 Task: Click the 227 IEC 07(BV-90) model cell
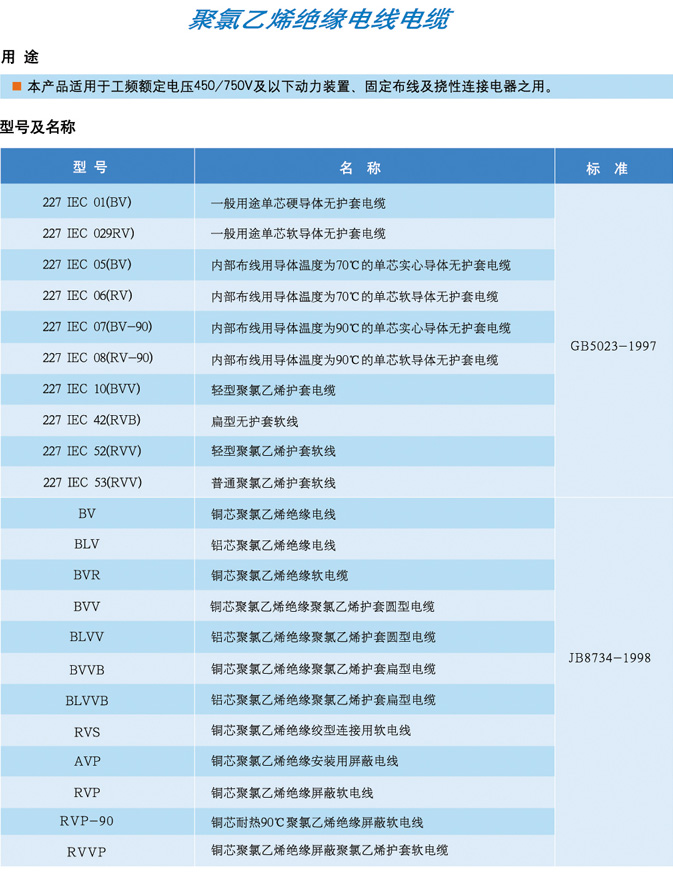point(97,327)
